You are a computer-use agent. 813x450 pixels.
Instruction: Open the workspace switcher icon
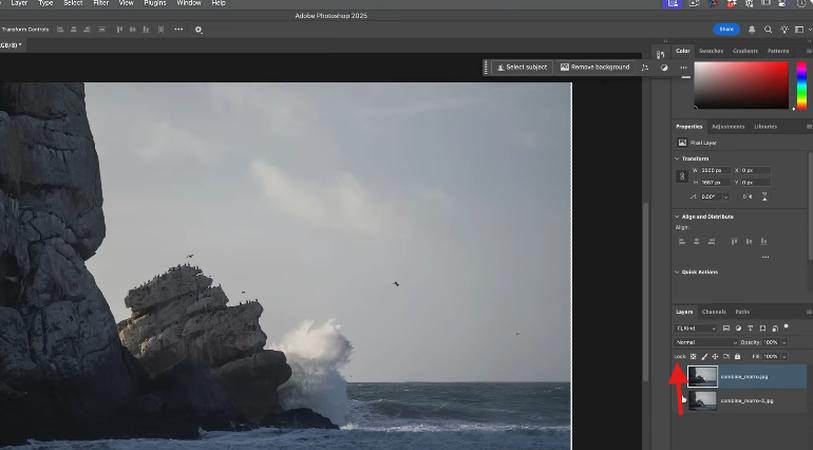pyautogui.click(x=800, y=30)
